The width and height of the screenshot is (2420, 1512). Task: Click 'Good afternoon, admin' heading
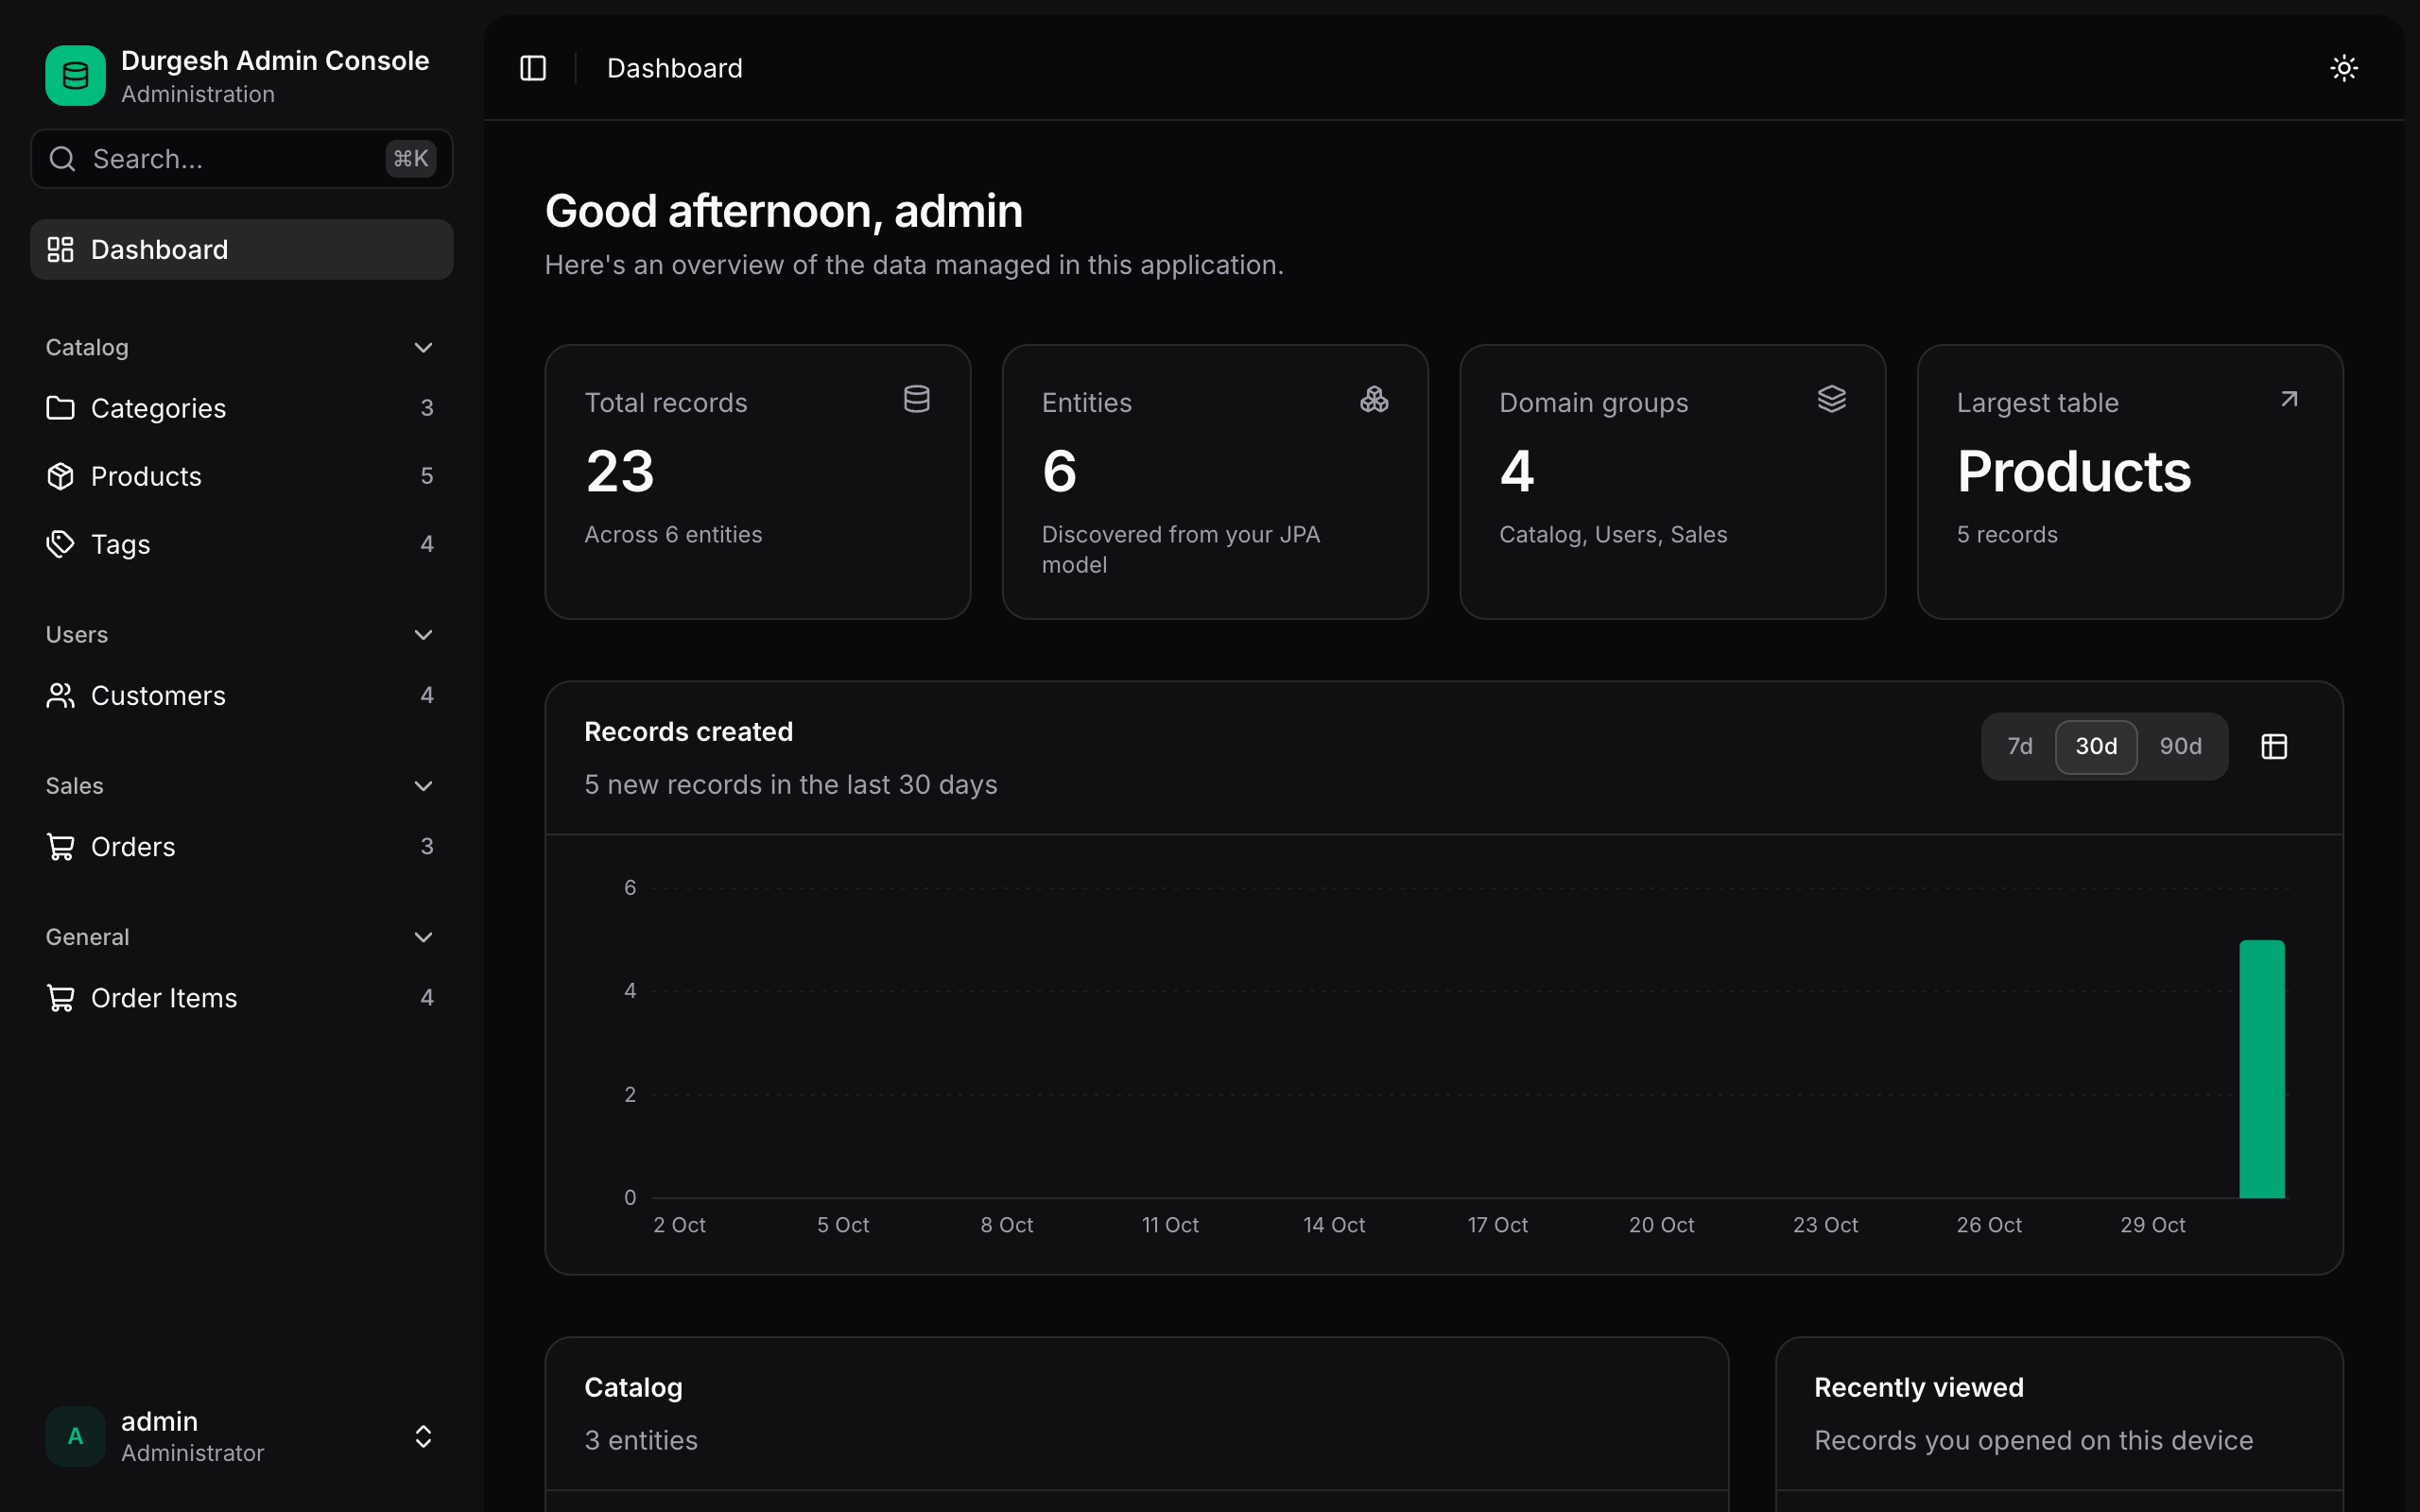[784, 211]
